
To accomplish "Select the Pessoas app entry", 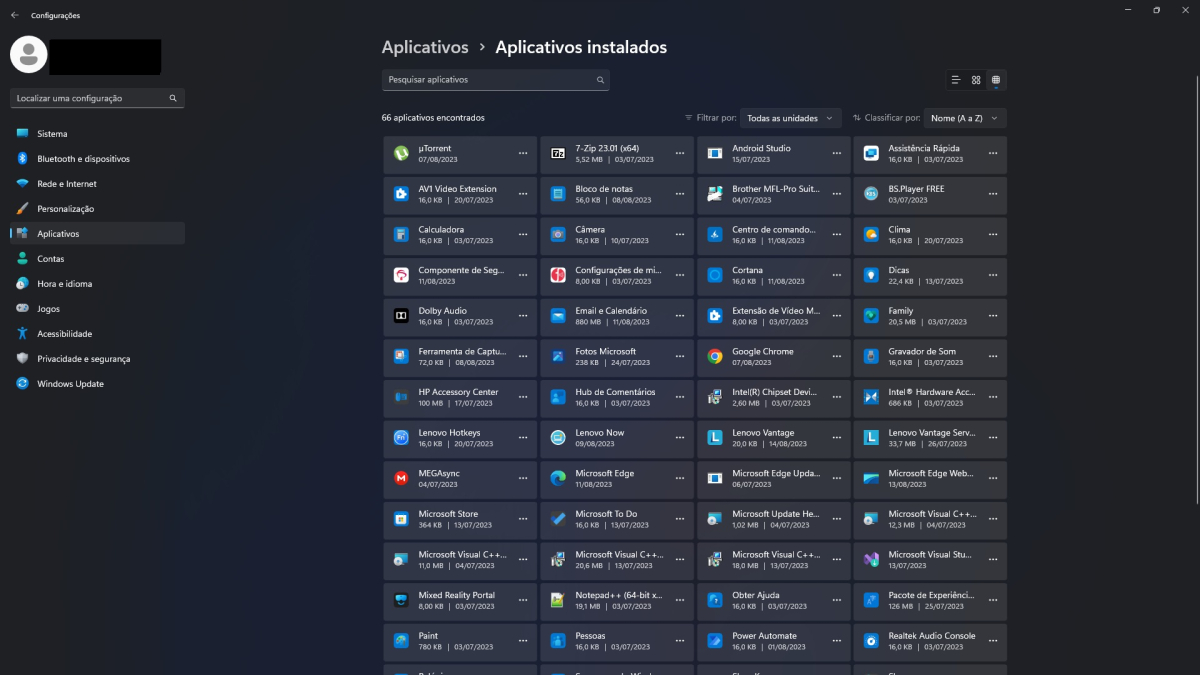I will (x=617, y=641).
